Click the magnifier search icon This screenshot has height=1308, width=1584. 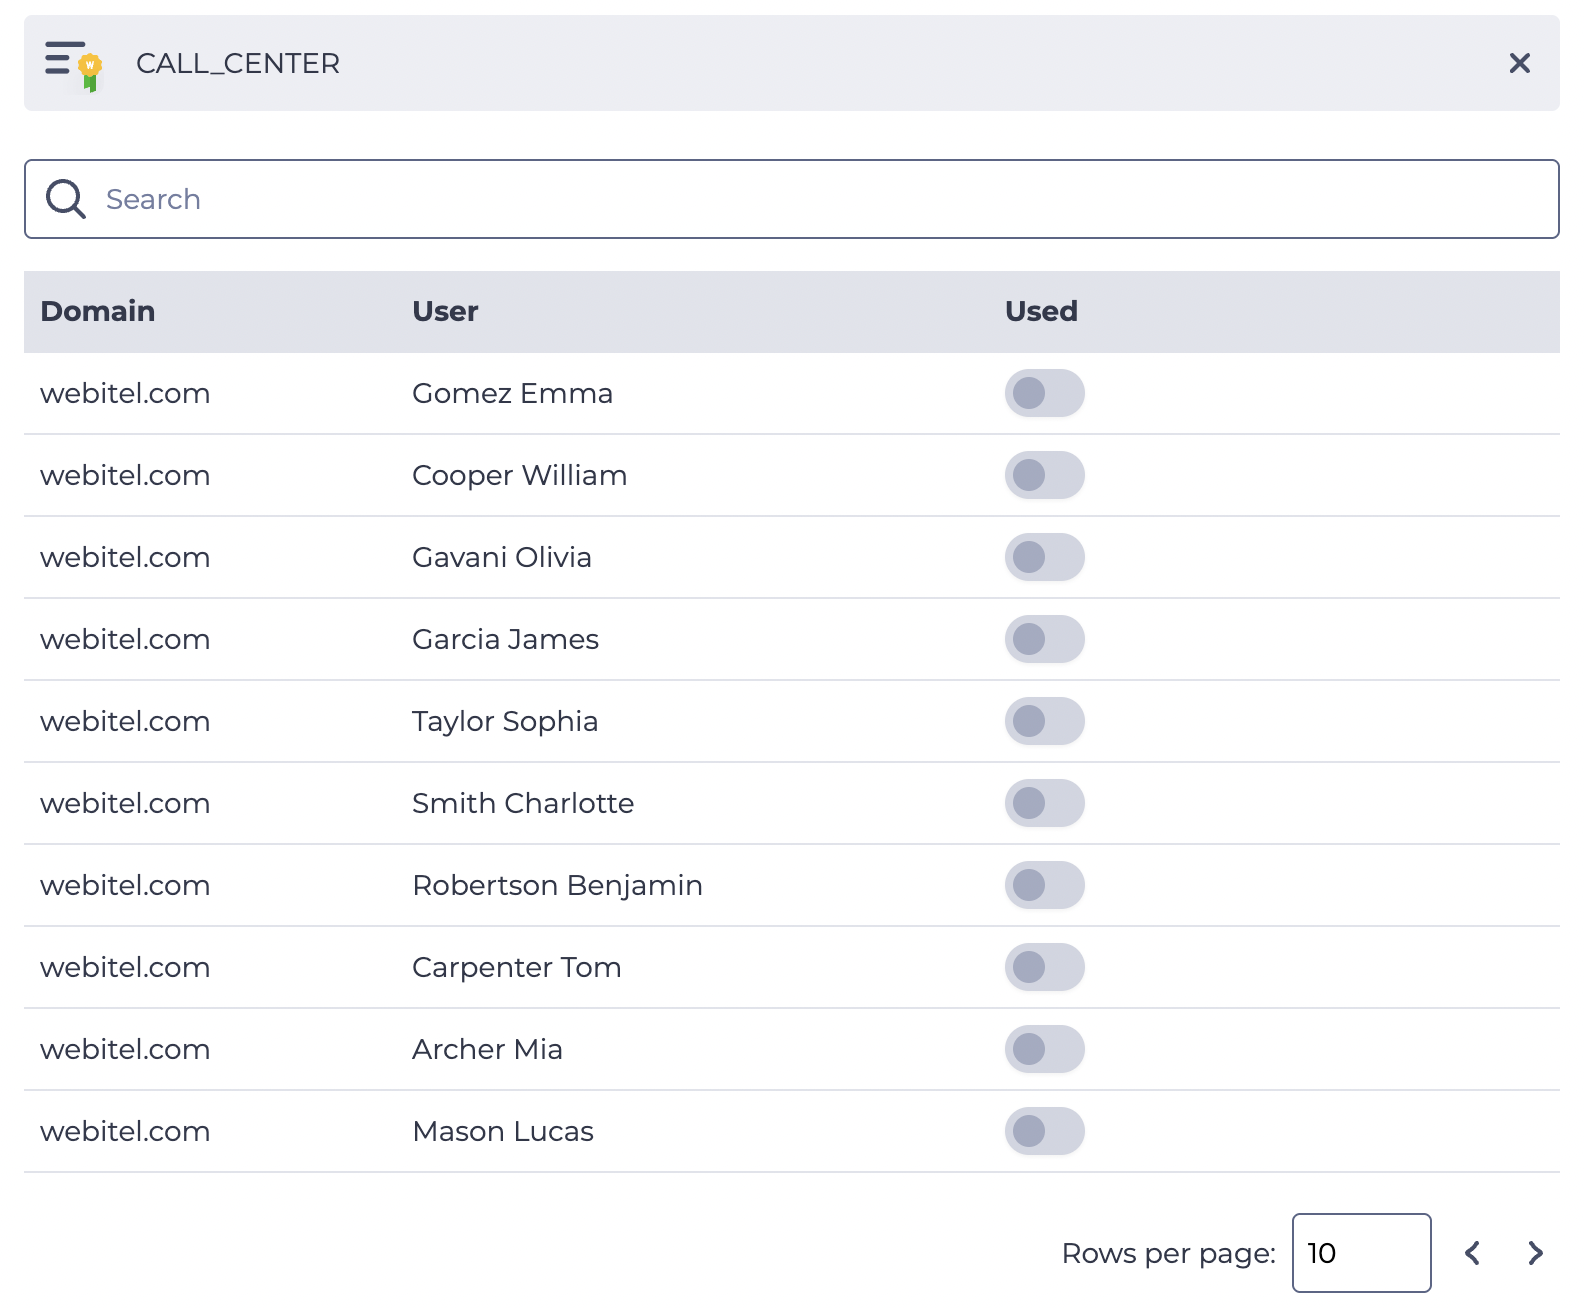66,199
